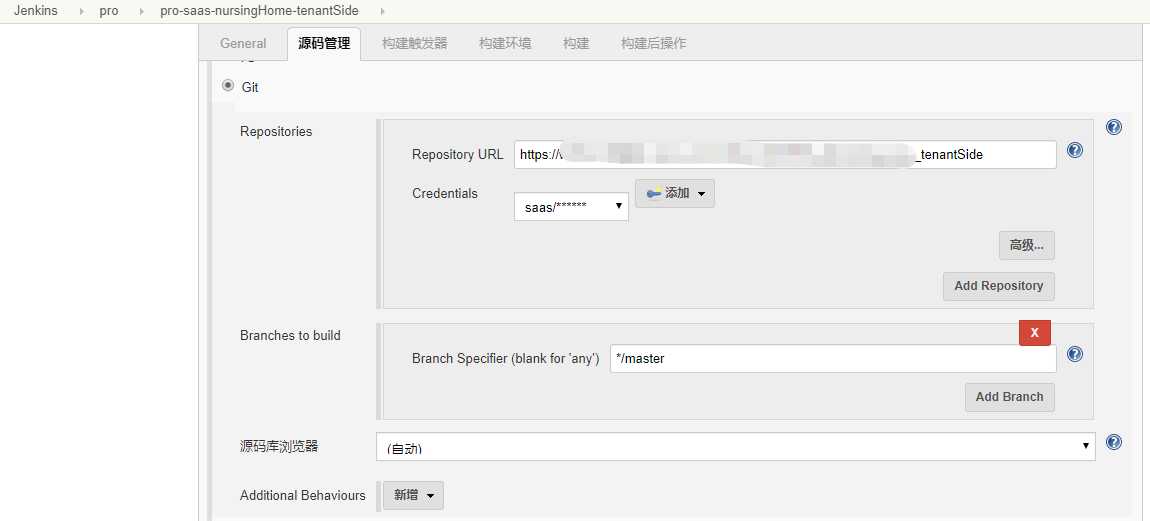Image resolution: width=1150 pixels, height=521 pixels.
Task: Click the Branches to build label
Action: pos(290,335)
